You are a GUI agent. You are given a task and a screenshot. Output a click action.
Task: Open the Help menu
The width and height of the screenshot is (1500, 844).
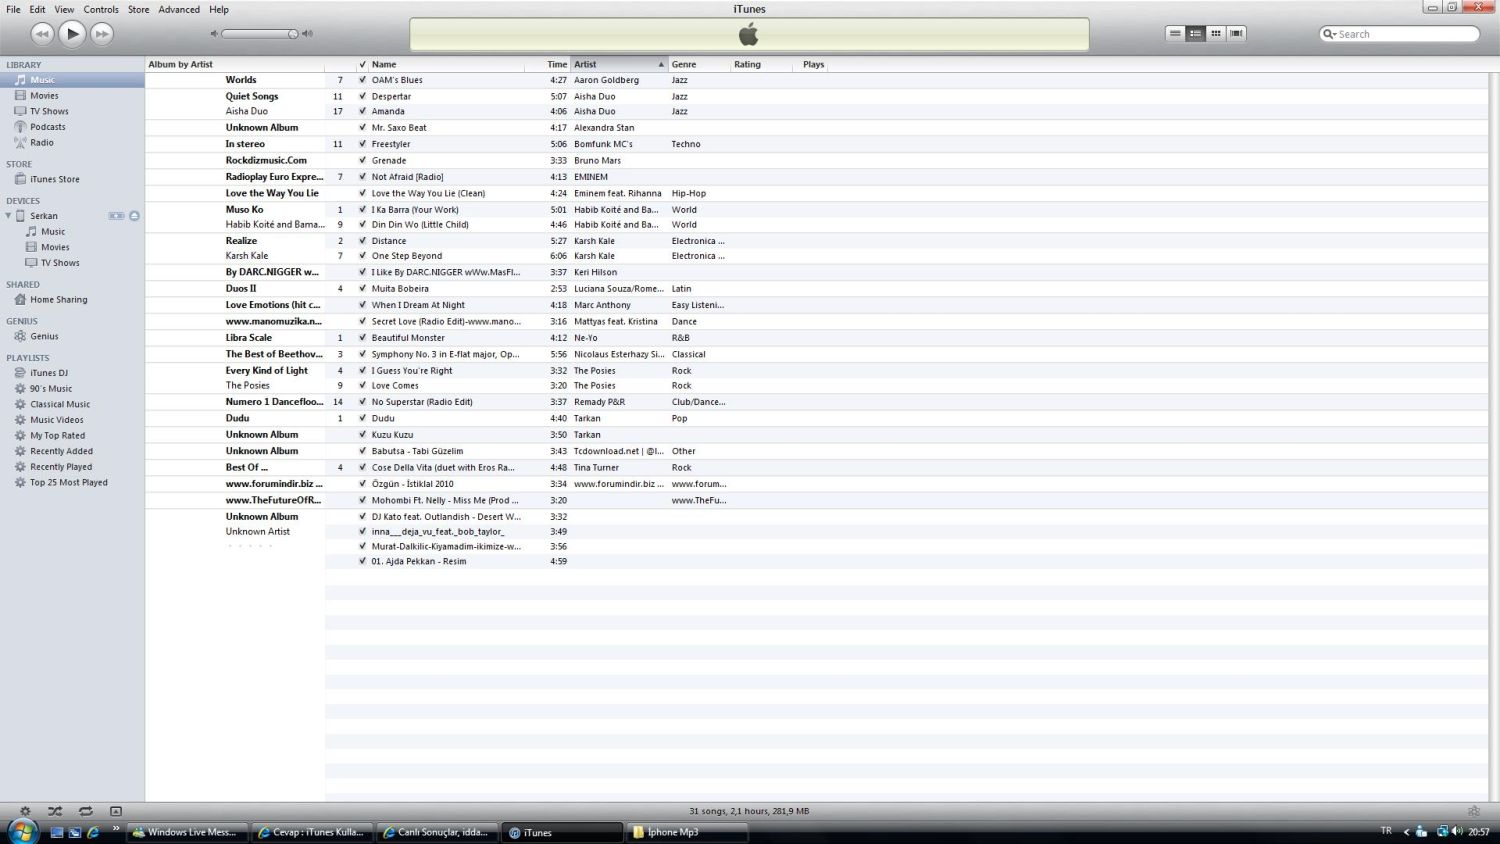[x=219, y=9]
